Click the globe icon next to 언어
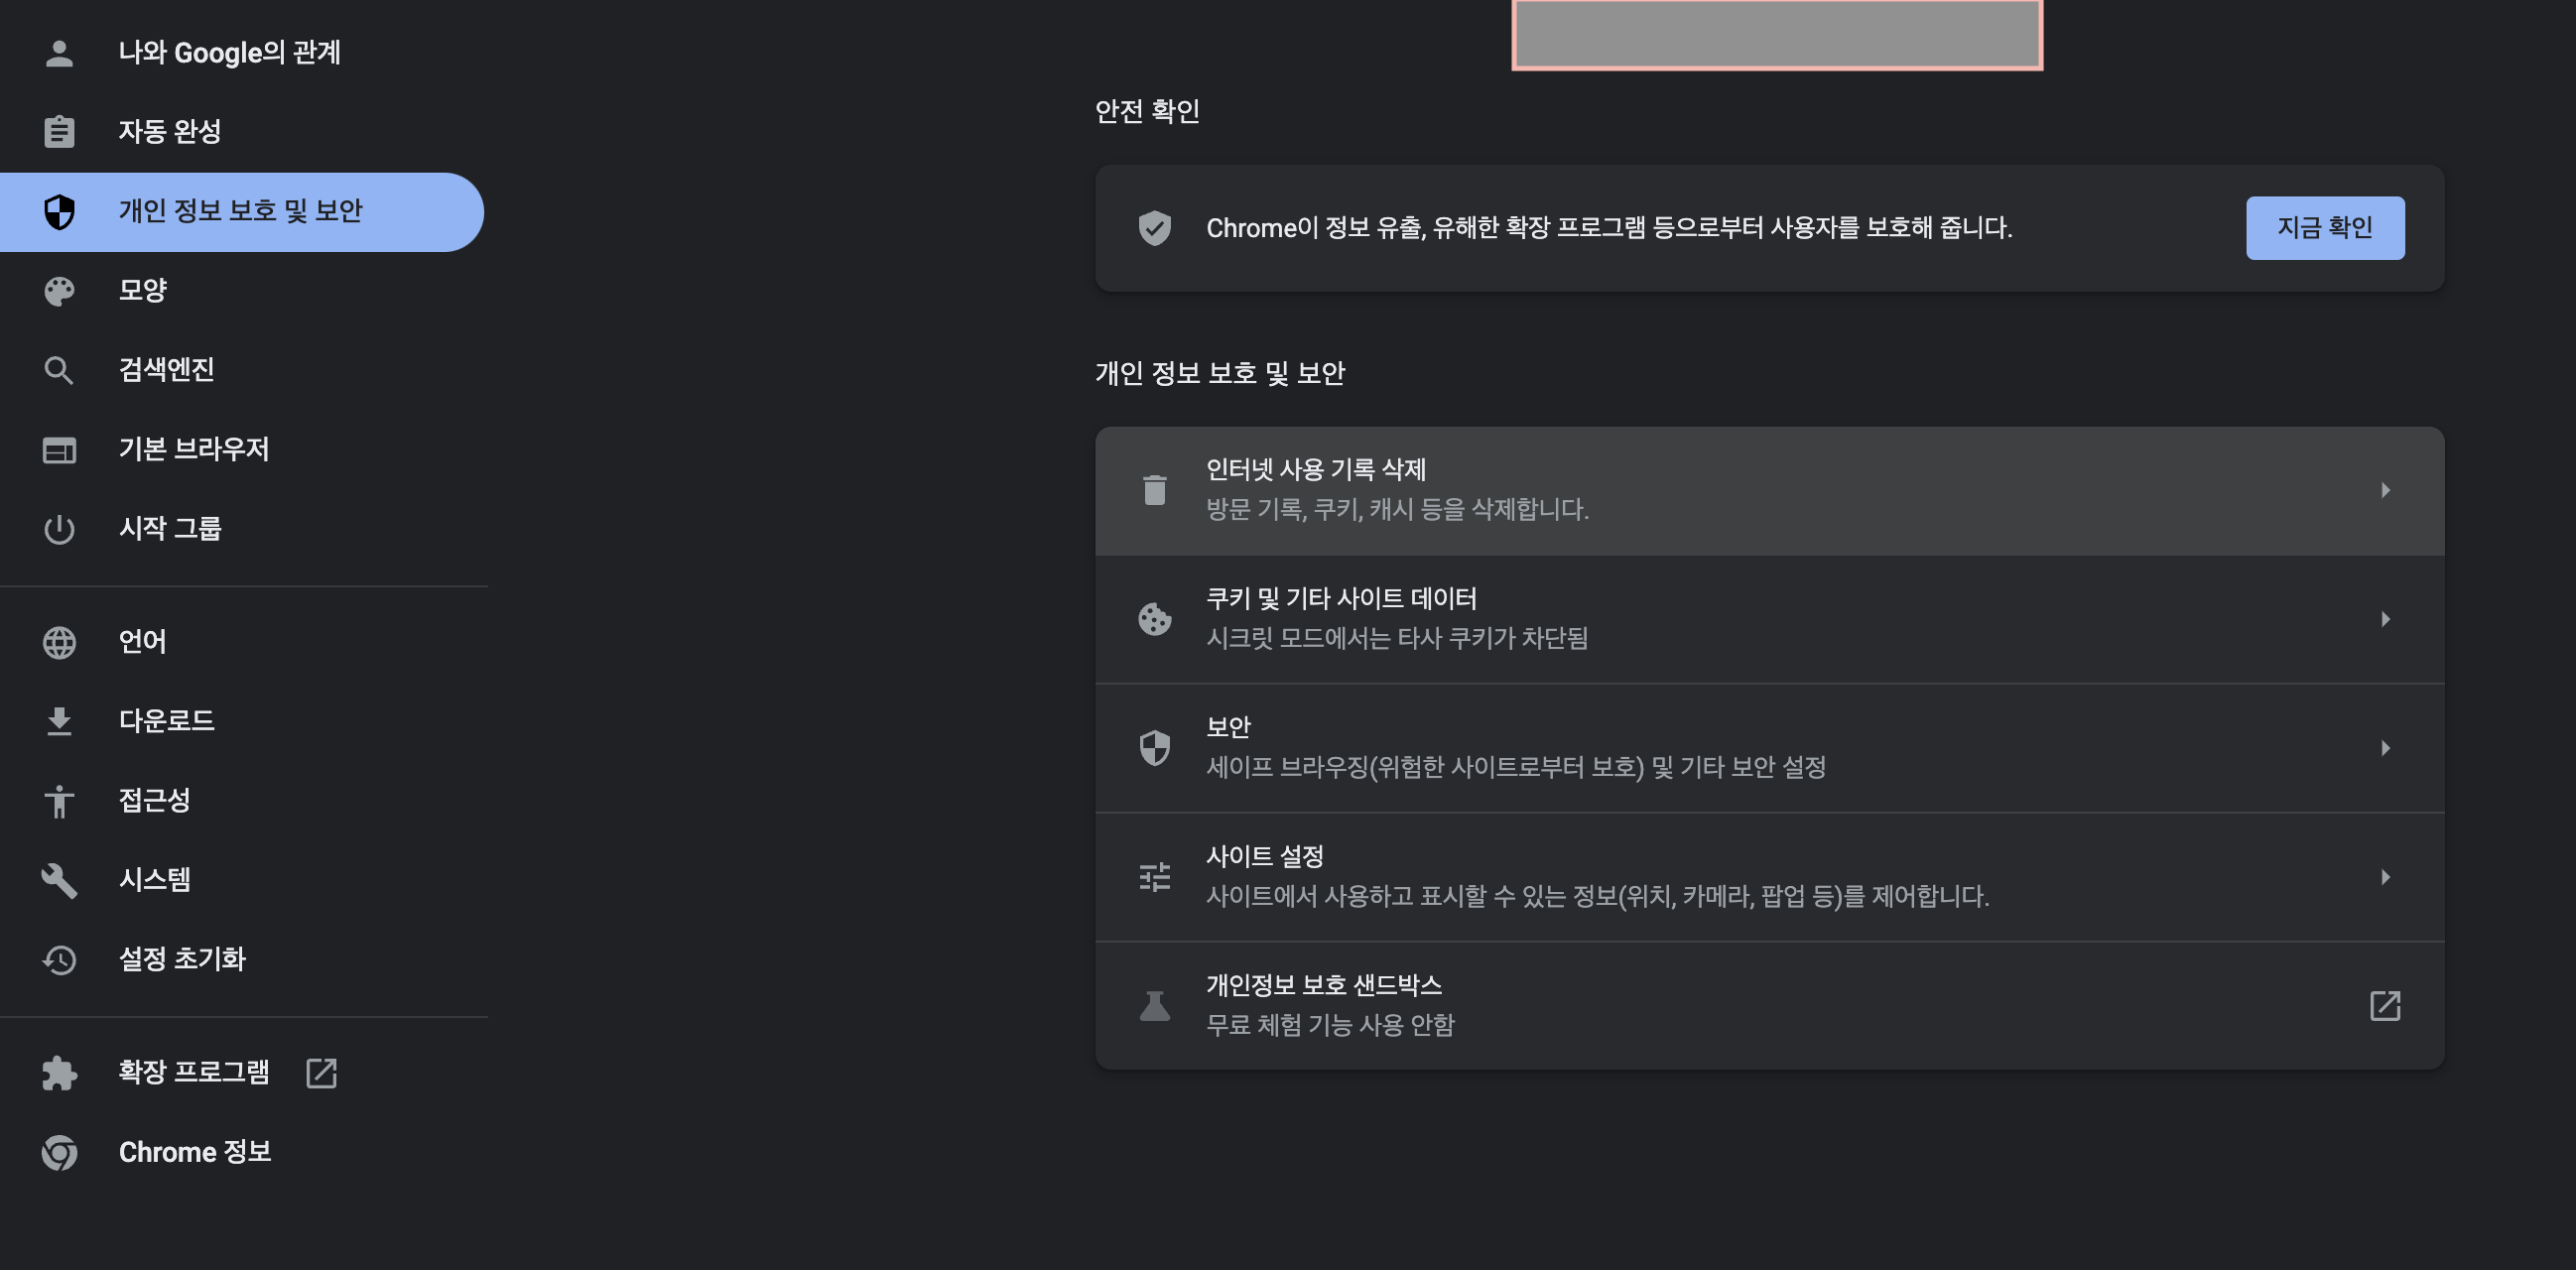Image resolution: width=2576 pixels, height=1270 pixels. 59,642
